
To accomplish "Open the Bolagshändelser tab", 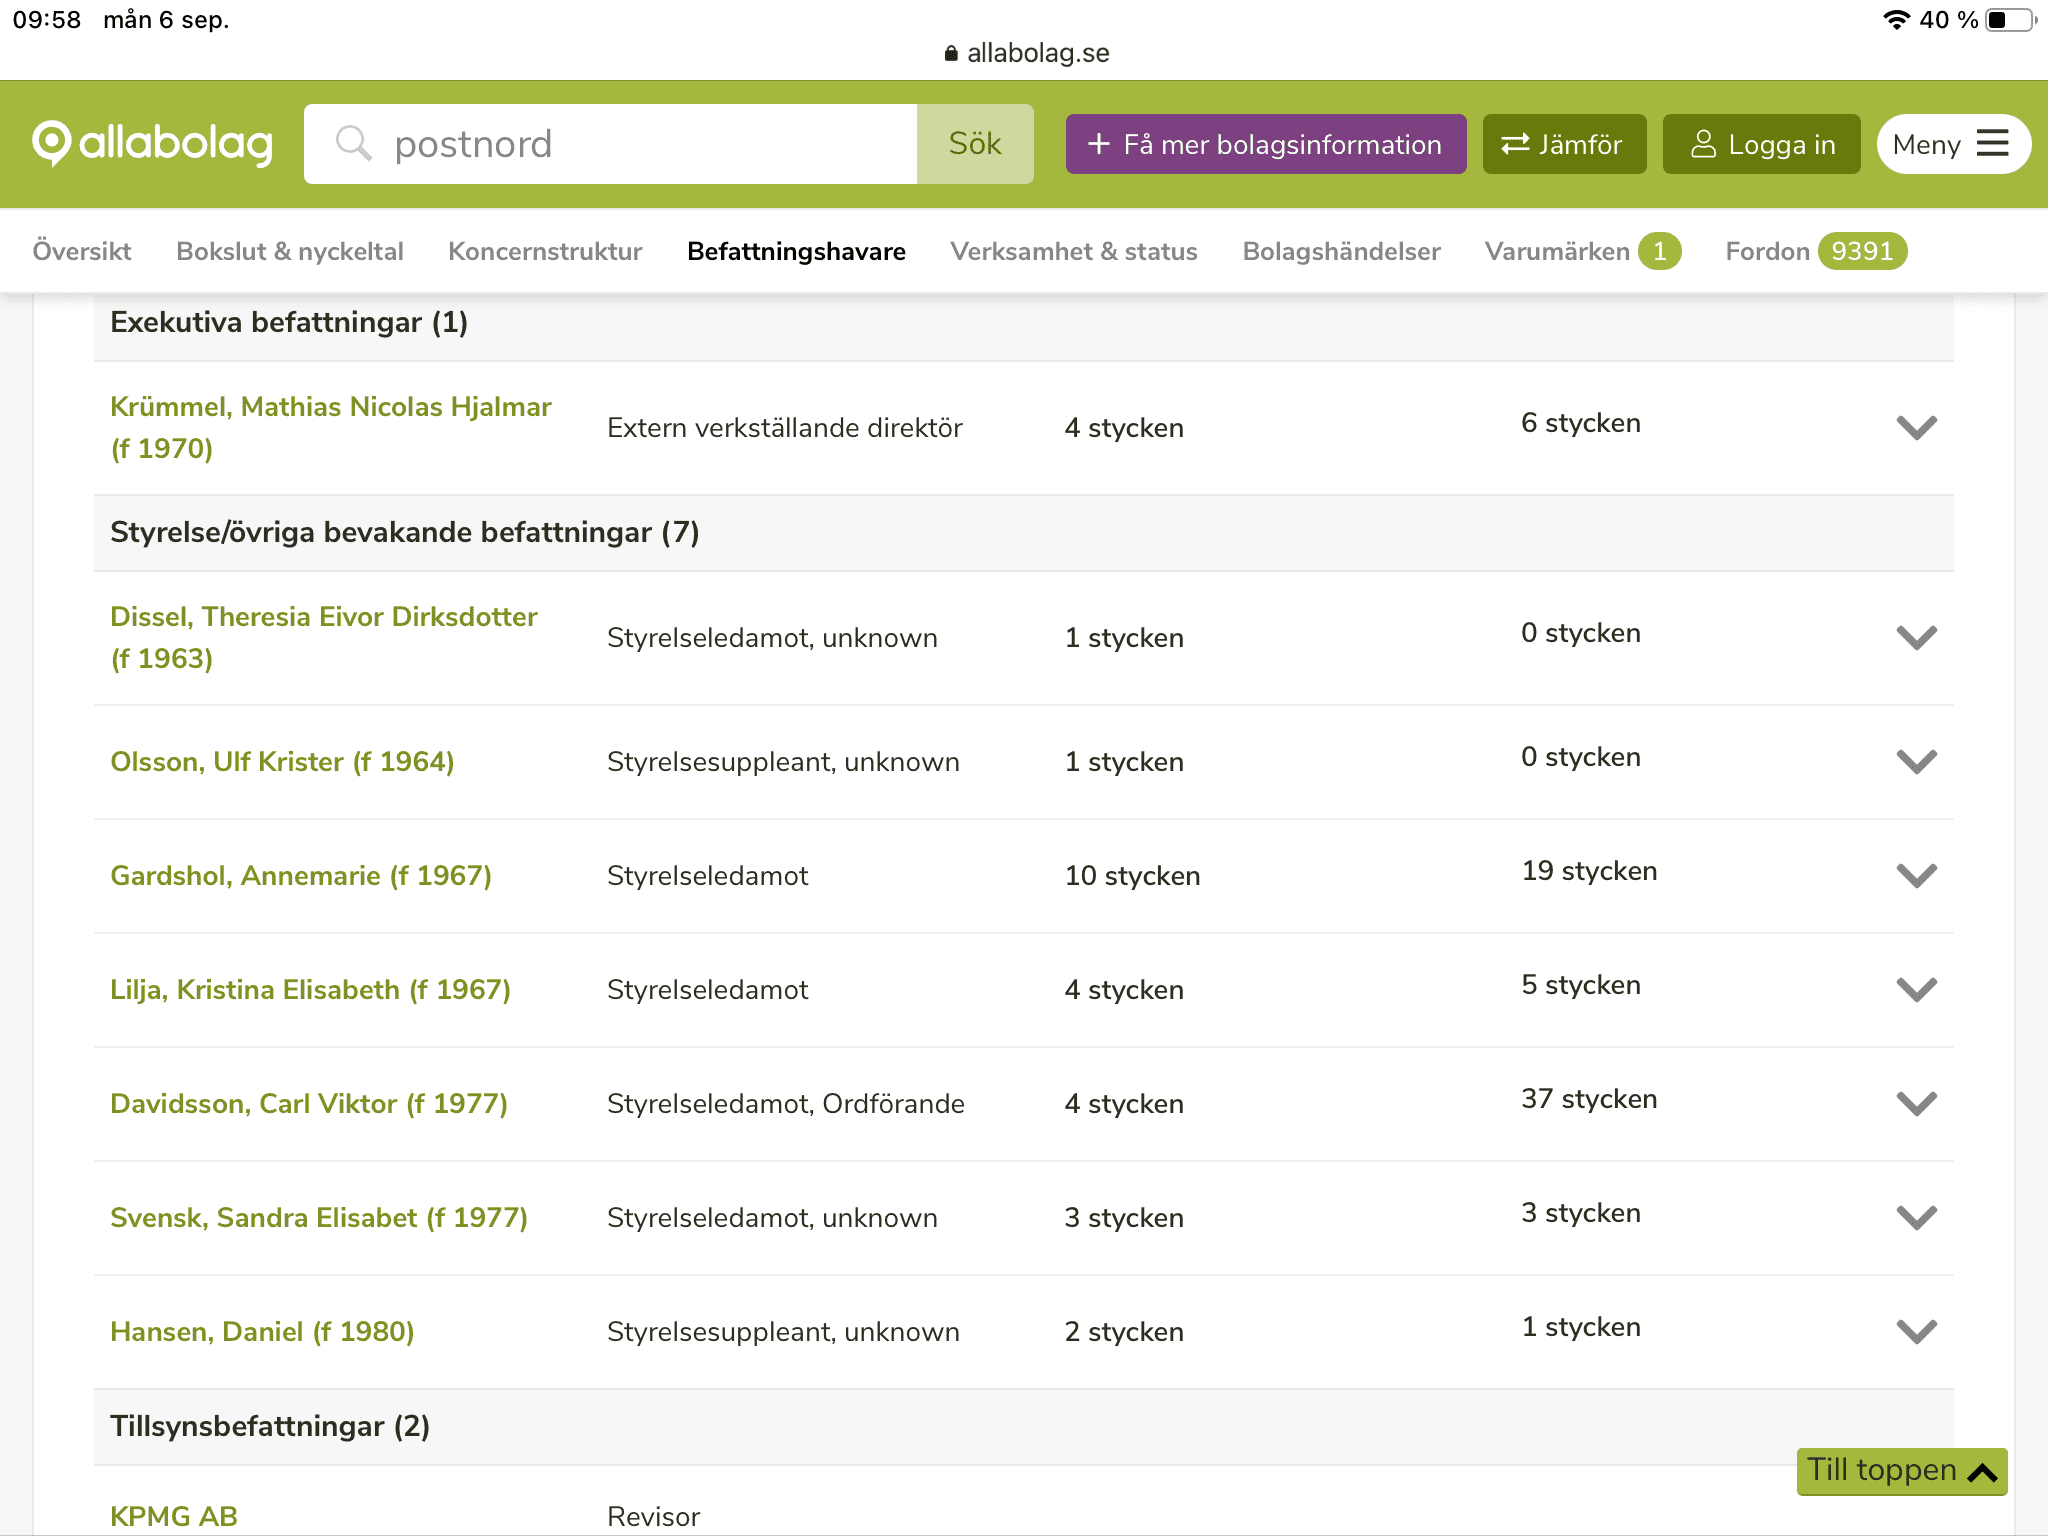I will tap(1341, 251).
